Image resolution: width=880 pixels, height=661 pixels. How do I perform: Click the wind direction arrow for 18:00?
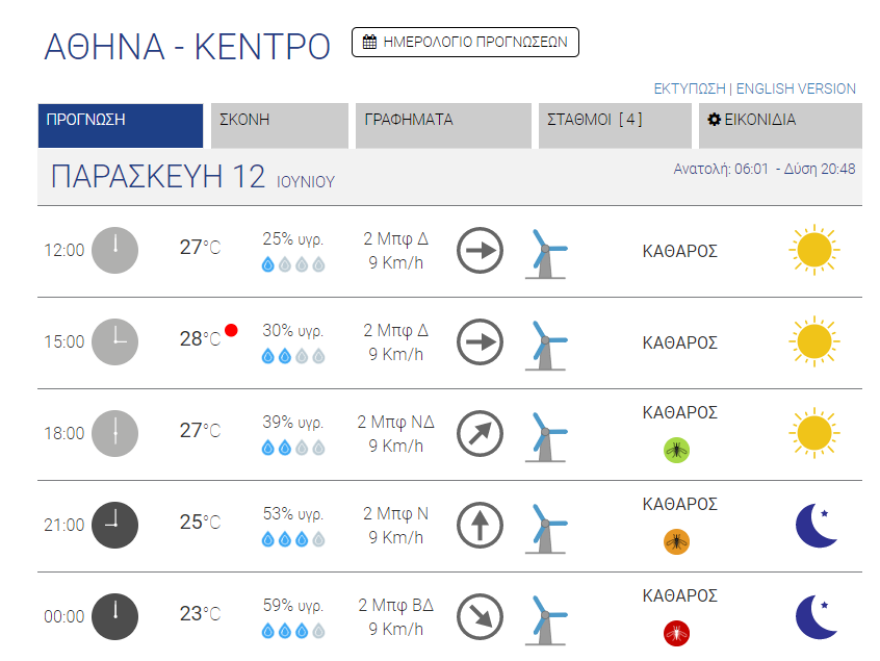pyautogui.click(x=480, y=434)
